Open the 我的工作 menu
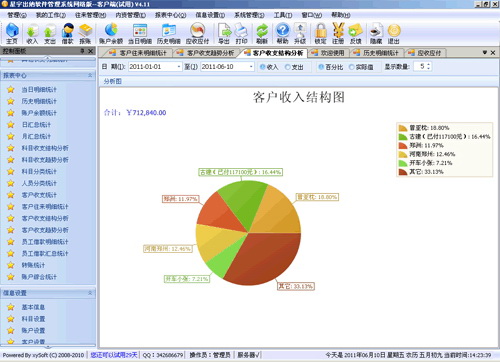The height and width of the screenshot is (362, 500). [x=51, y=15]
